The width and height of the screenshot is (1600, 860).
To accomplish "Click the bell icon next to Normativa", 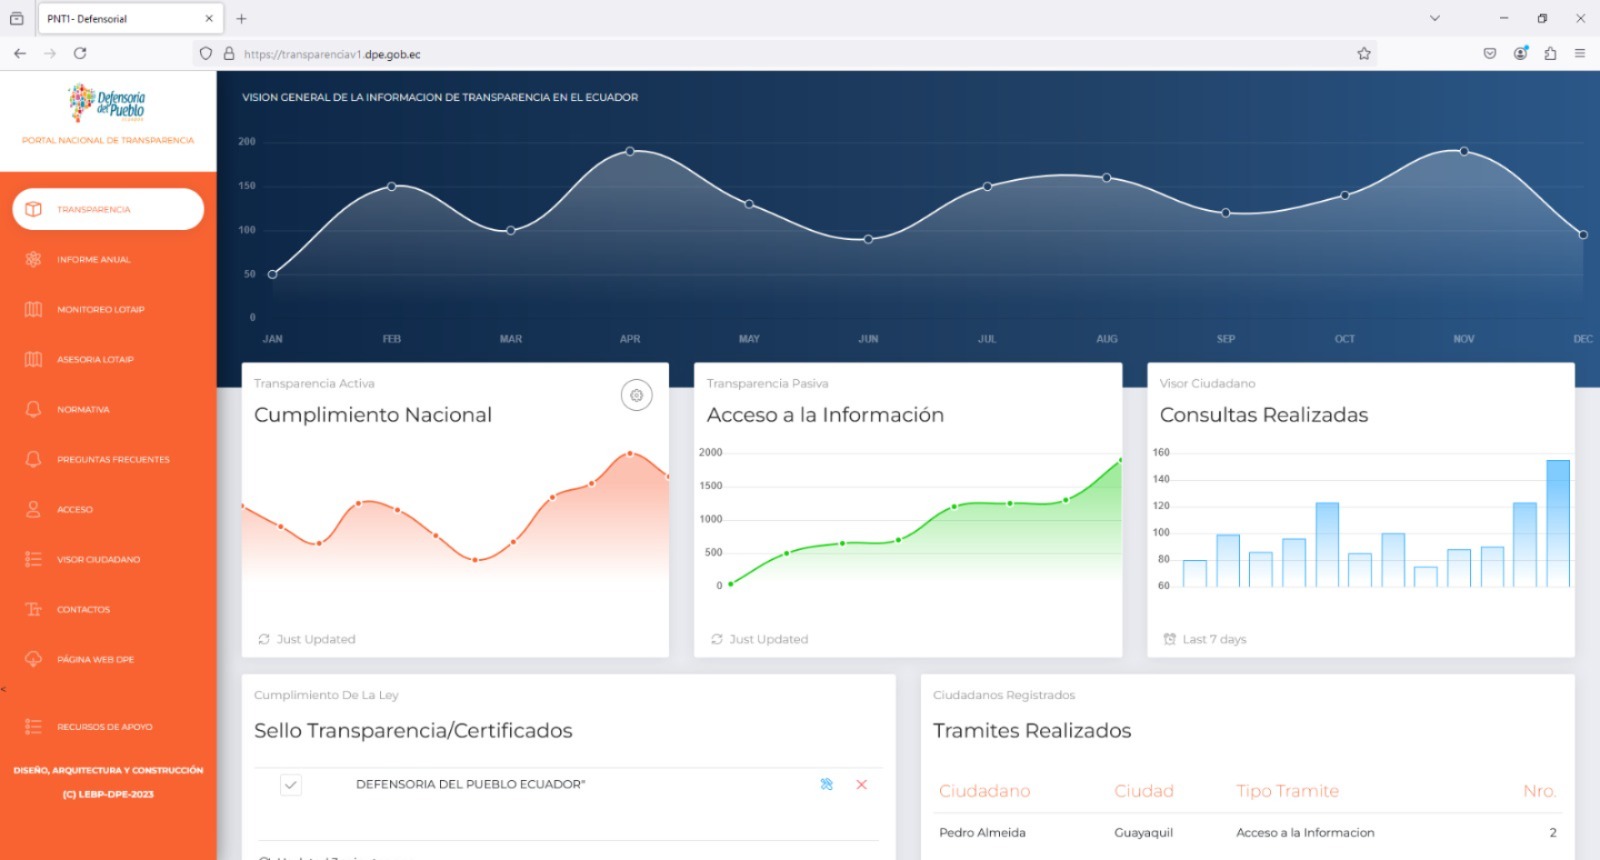I will click(33, 410).
